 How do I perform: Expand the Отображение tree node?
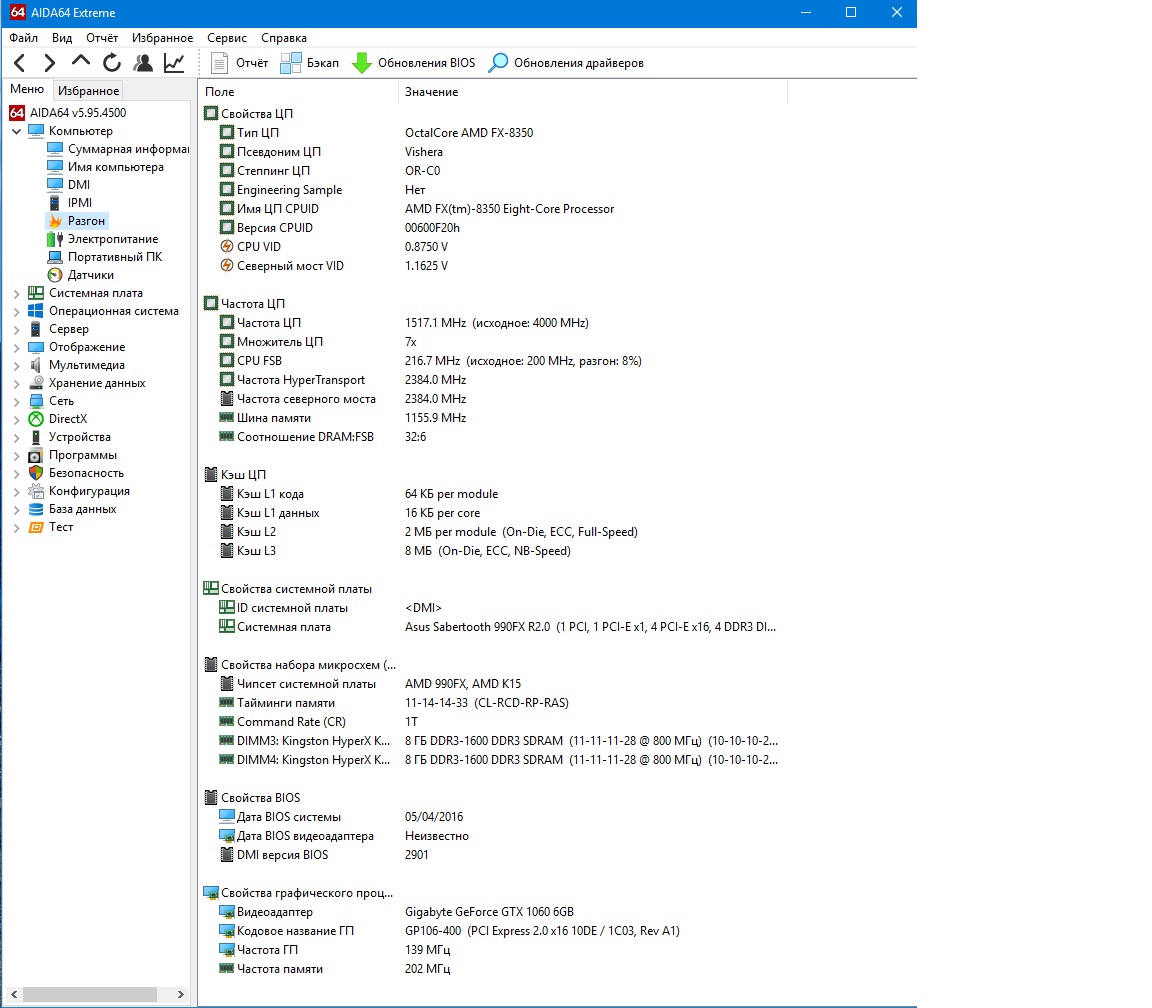pyautogui.click(x=16, y=348)
